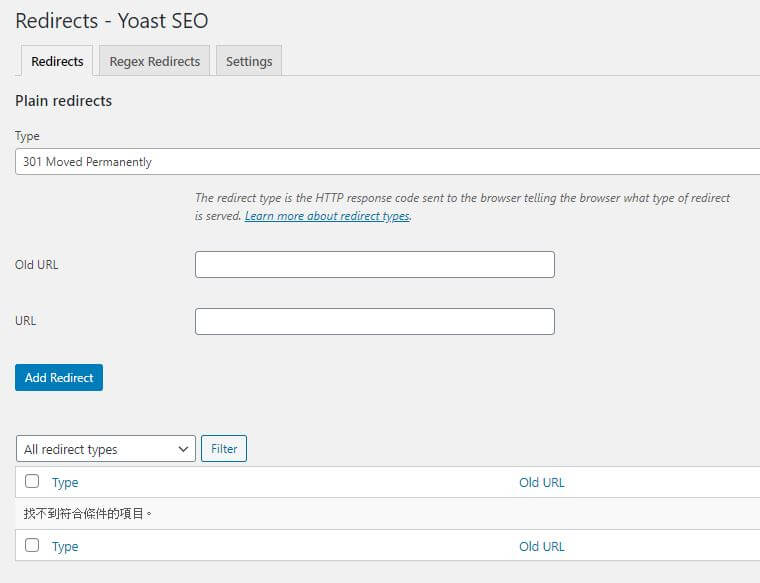
Task: Click the Add Redirect button
Action: tap(59, 378)
